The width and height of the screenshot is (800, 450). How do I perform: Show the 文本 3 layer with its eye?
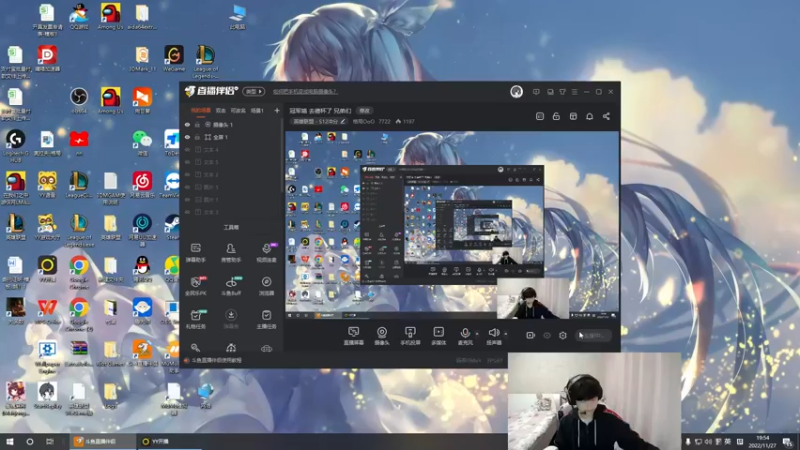pyautogui.click(x=187, y=212)
